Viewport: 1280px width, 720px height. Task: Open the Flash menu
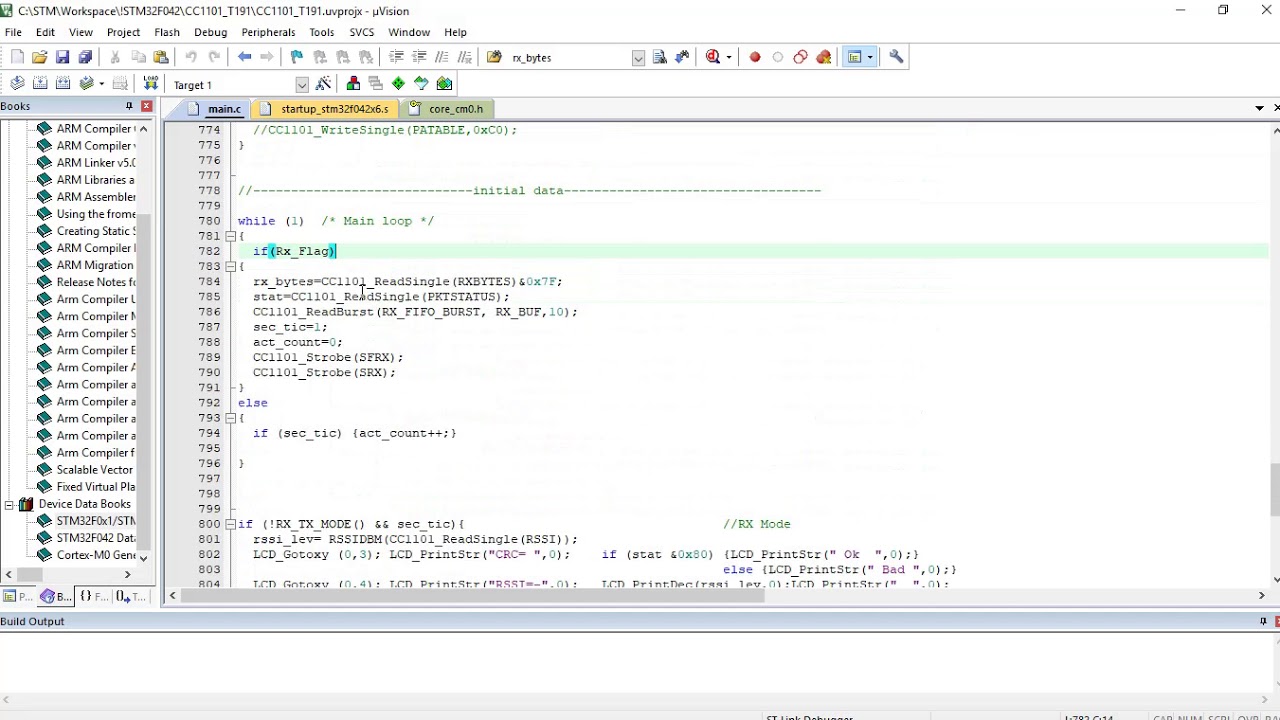pyautogui.click(x=167, y=32)
